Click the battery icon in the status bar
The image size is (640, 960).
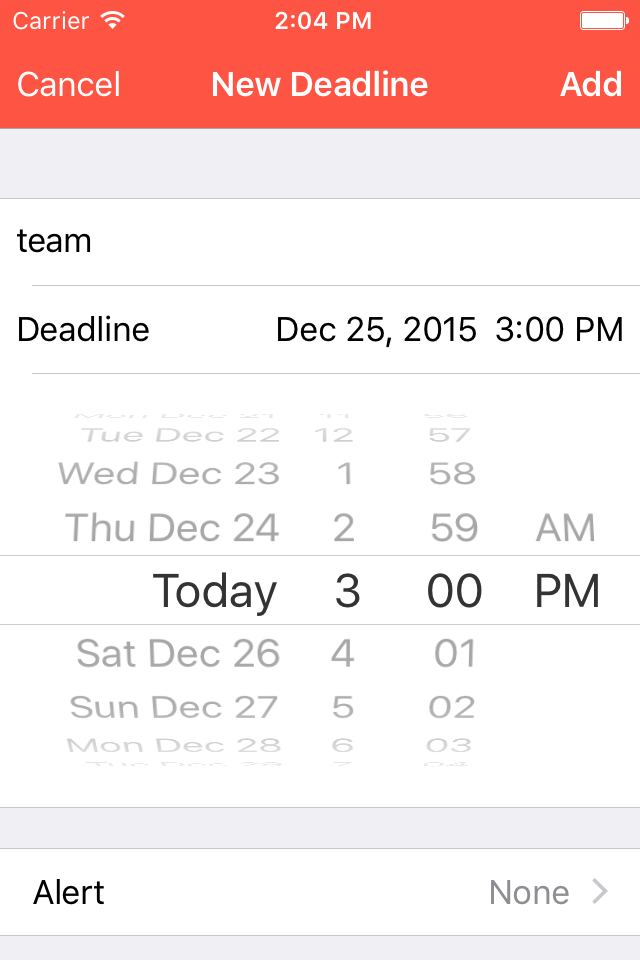[604, 21]
